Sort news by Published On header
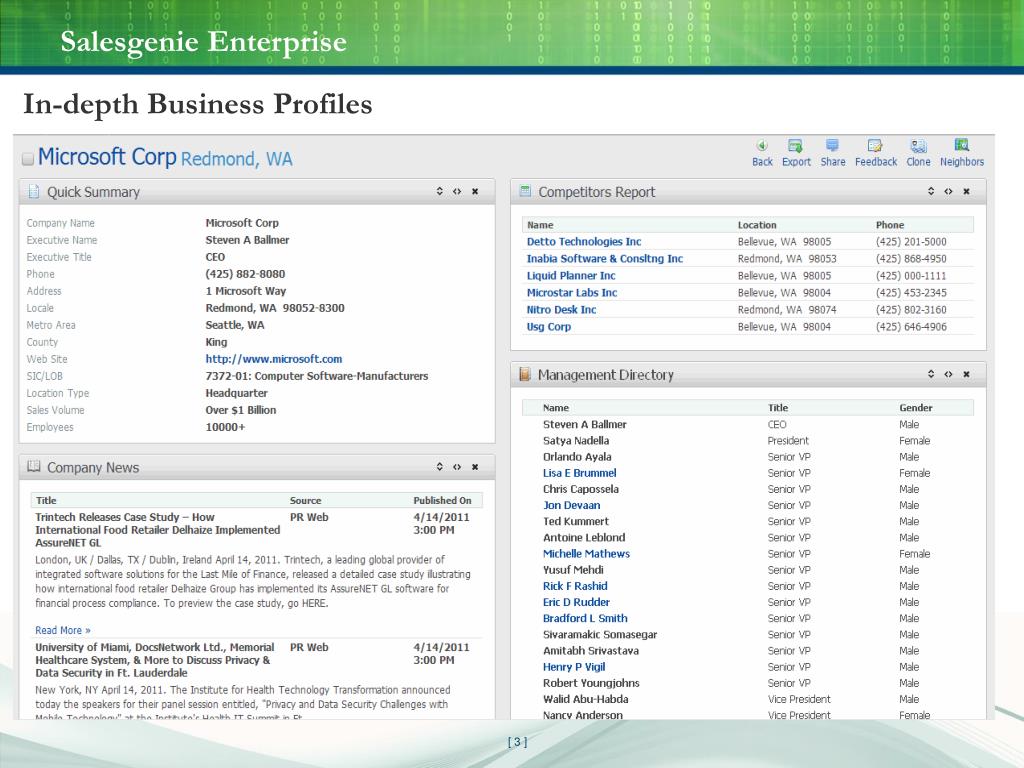 point(442,500)
